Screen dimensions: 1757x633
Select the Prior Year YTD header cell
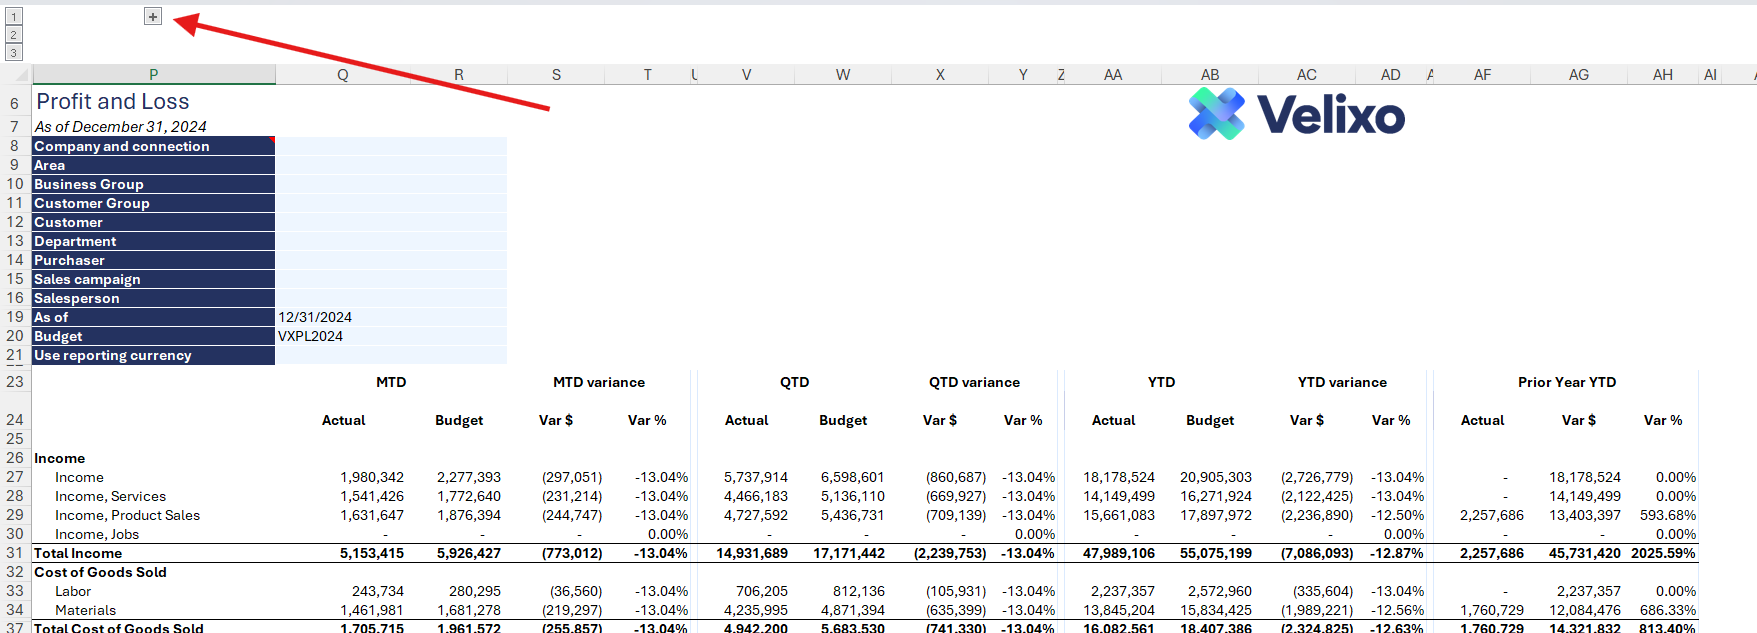(x=1566, y=382)
